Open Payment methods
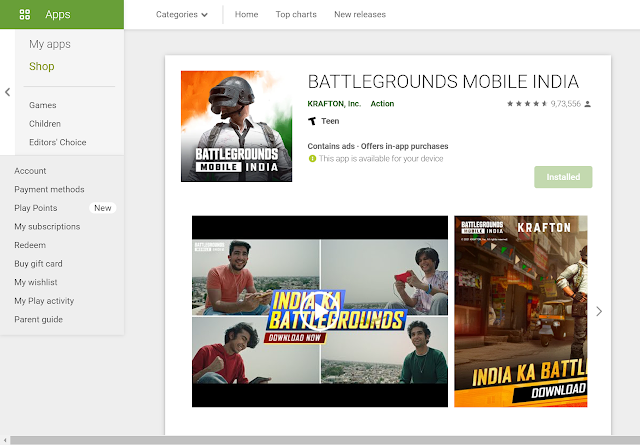640x445 pixels. pos(49,189)
